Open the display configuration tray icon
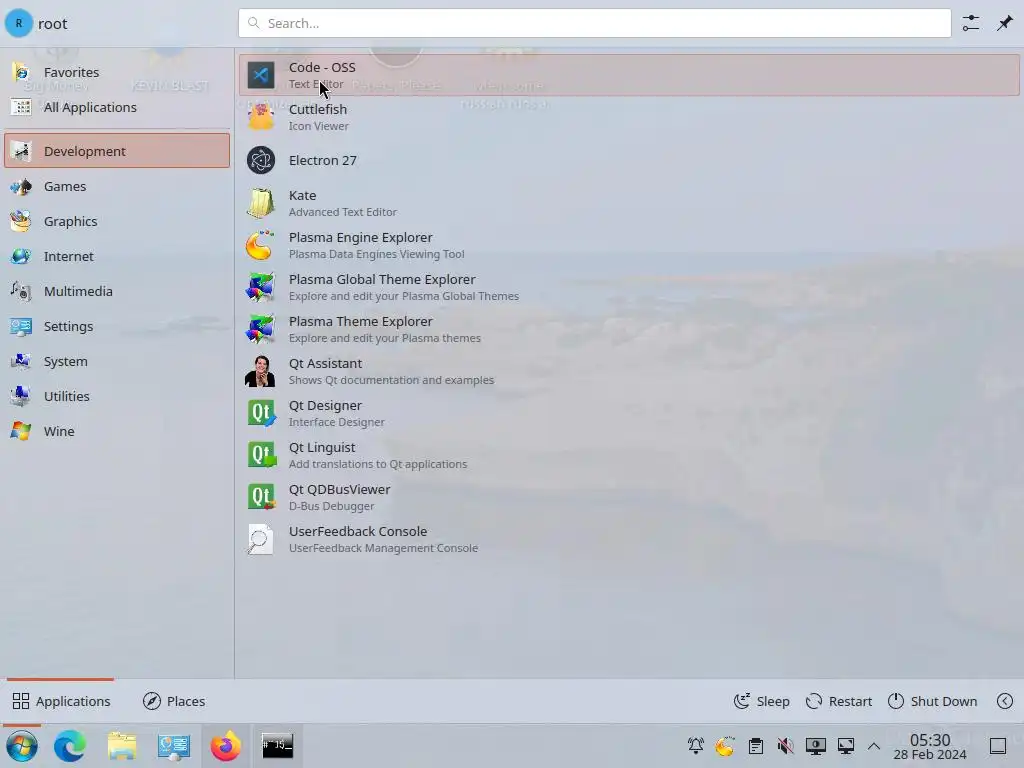This screenshot has width=1024, height=768. point(816,746)
